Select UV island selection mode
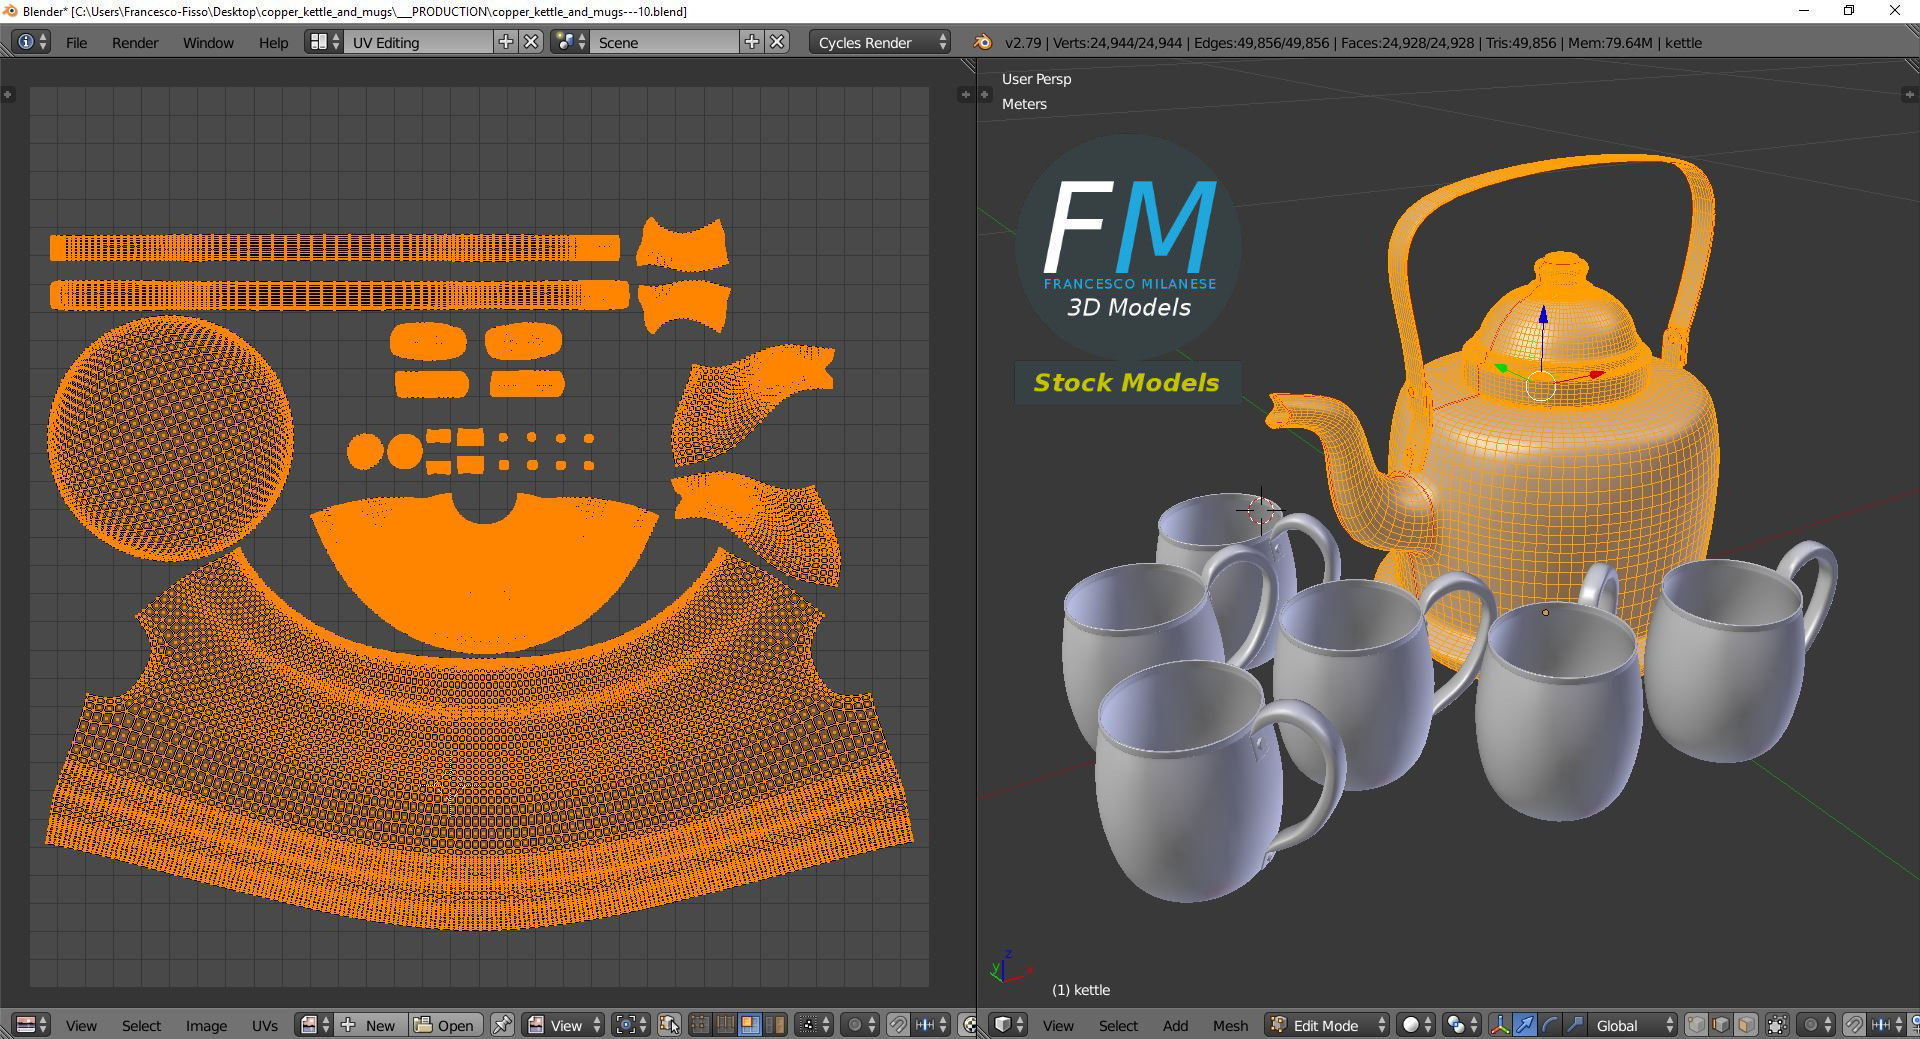 point(774,1025)
